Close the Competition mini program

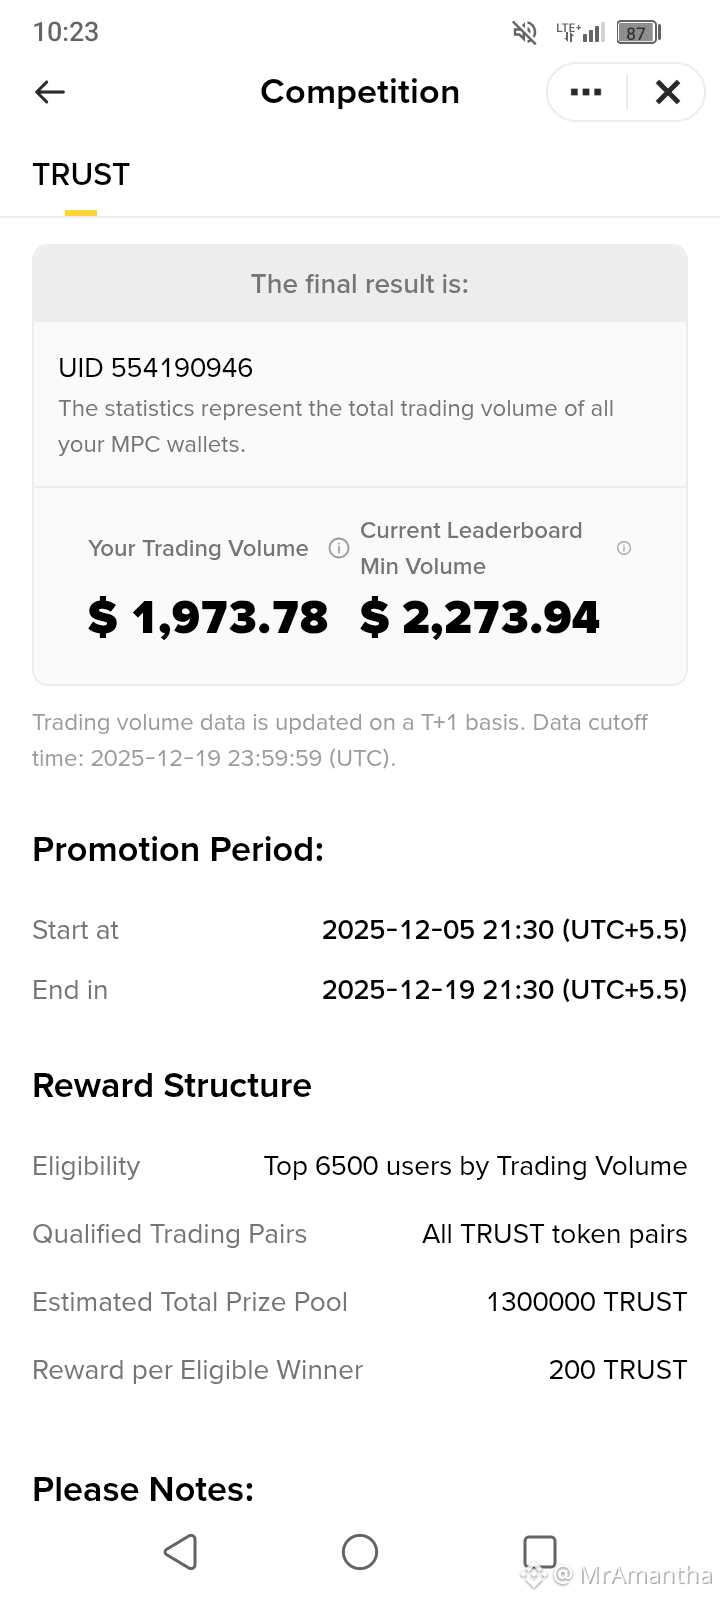tap(667, 92)
